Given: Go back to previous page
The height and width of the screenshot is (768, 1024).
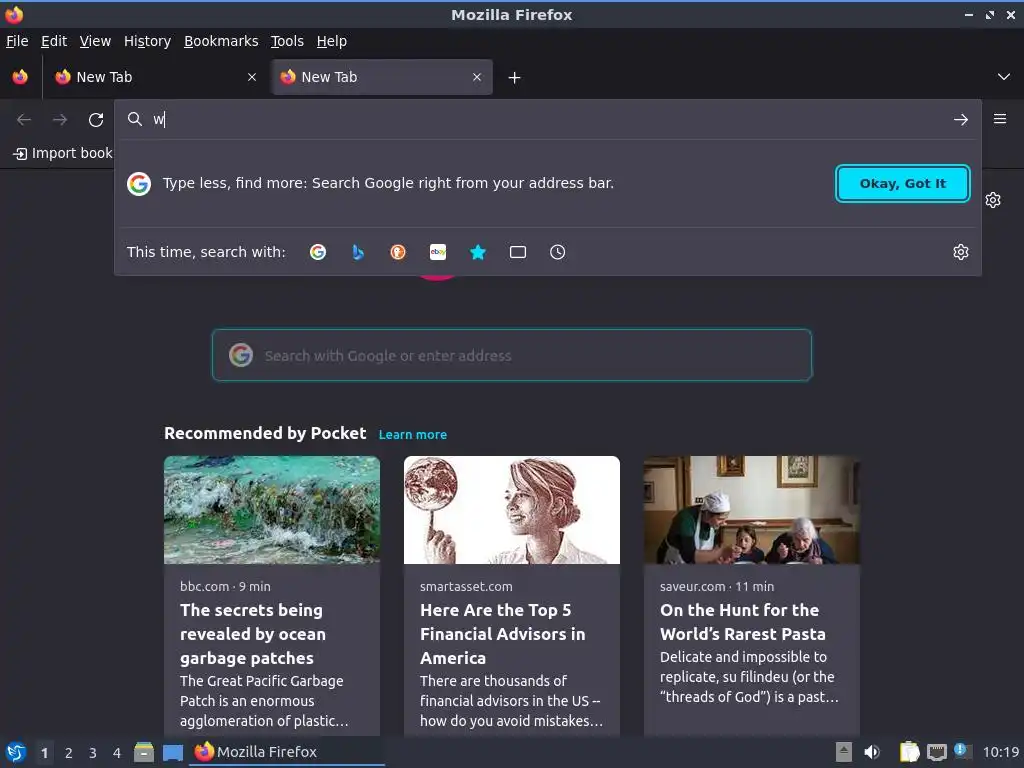Looking at the screenshot, I should [24, 120].
